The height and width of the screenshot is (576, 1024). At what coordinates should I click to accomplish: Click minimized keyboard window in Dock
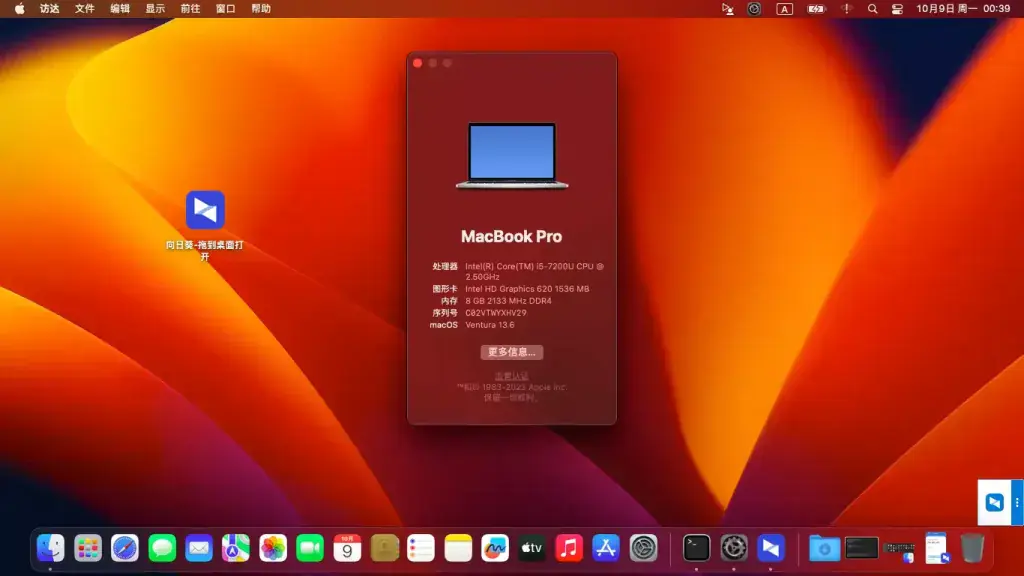point(899,549)
